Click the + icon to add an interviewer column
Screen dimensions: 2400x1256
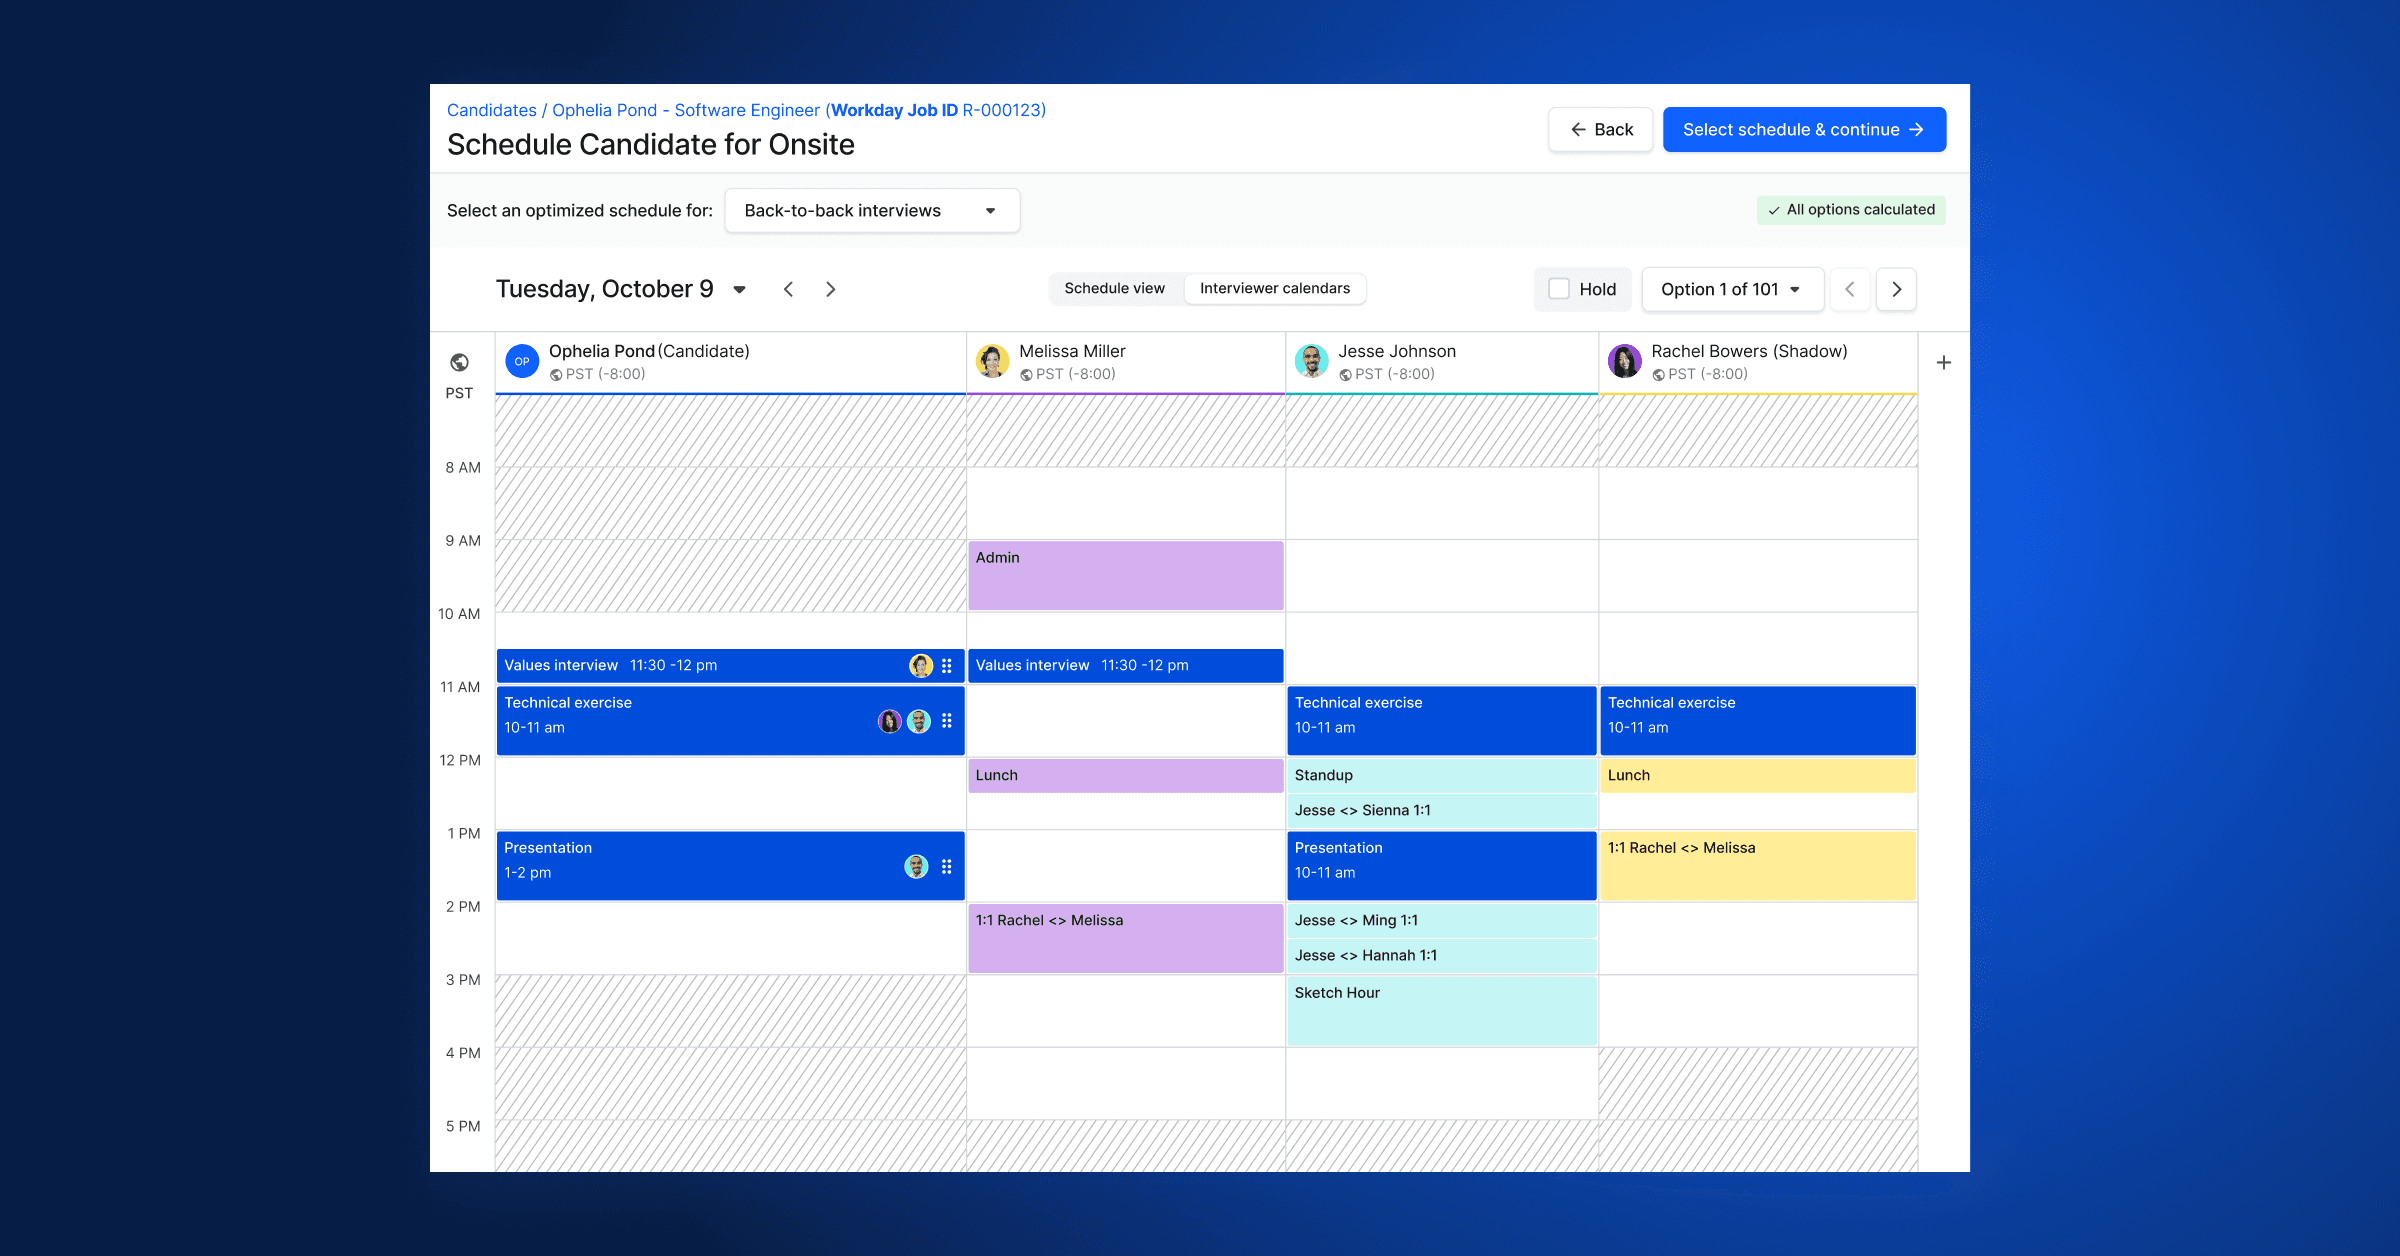1944,361
